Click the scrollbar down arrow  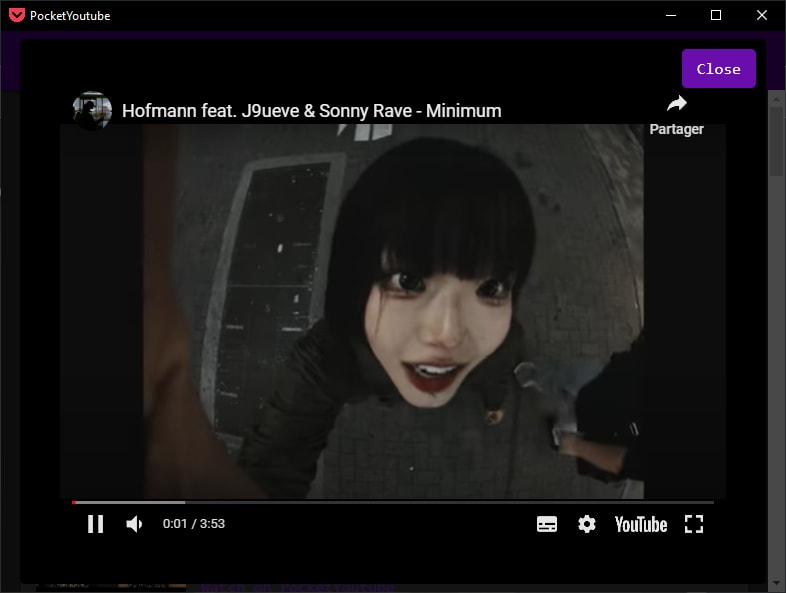point(776,583)
